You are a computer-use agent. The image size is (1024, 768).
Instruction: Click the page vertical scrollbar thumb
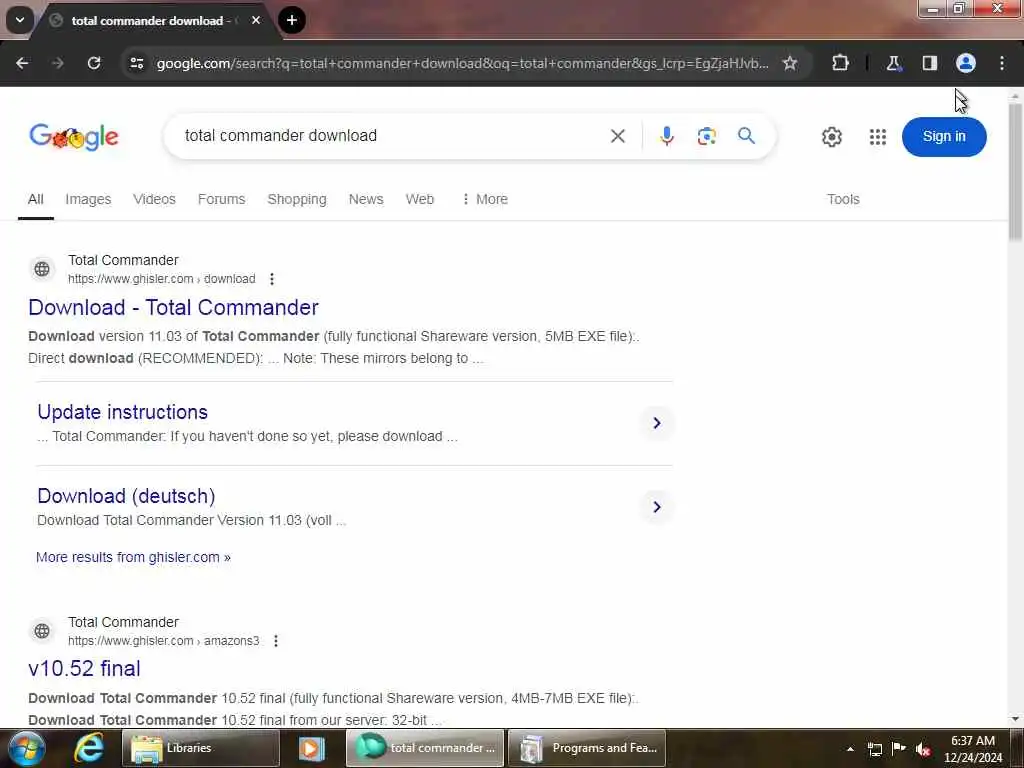[1015, 171]
